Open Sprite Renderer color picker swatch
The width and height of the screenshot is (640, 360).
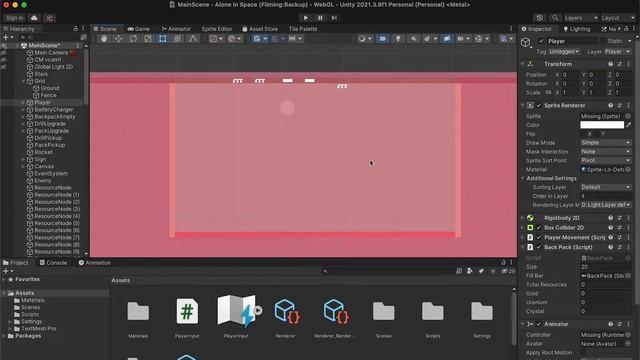(602, 125)
